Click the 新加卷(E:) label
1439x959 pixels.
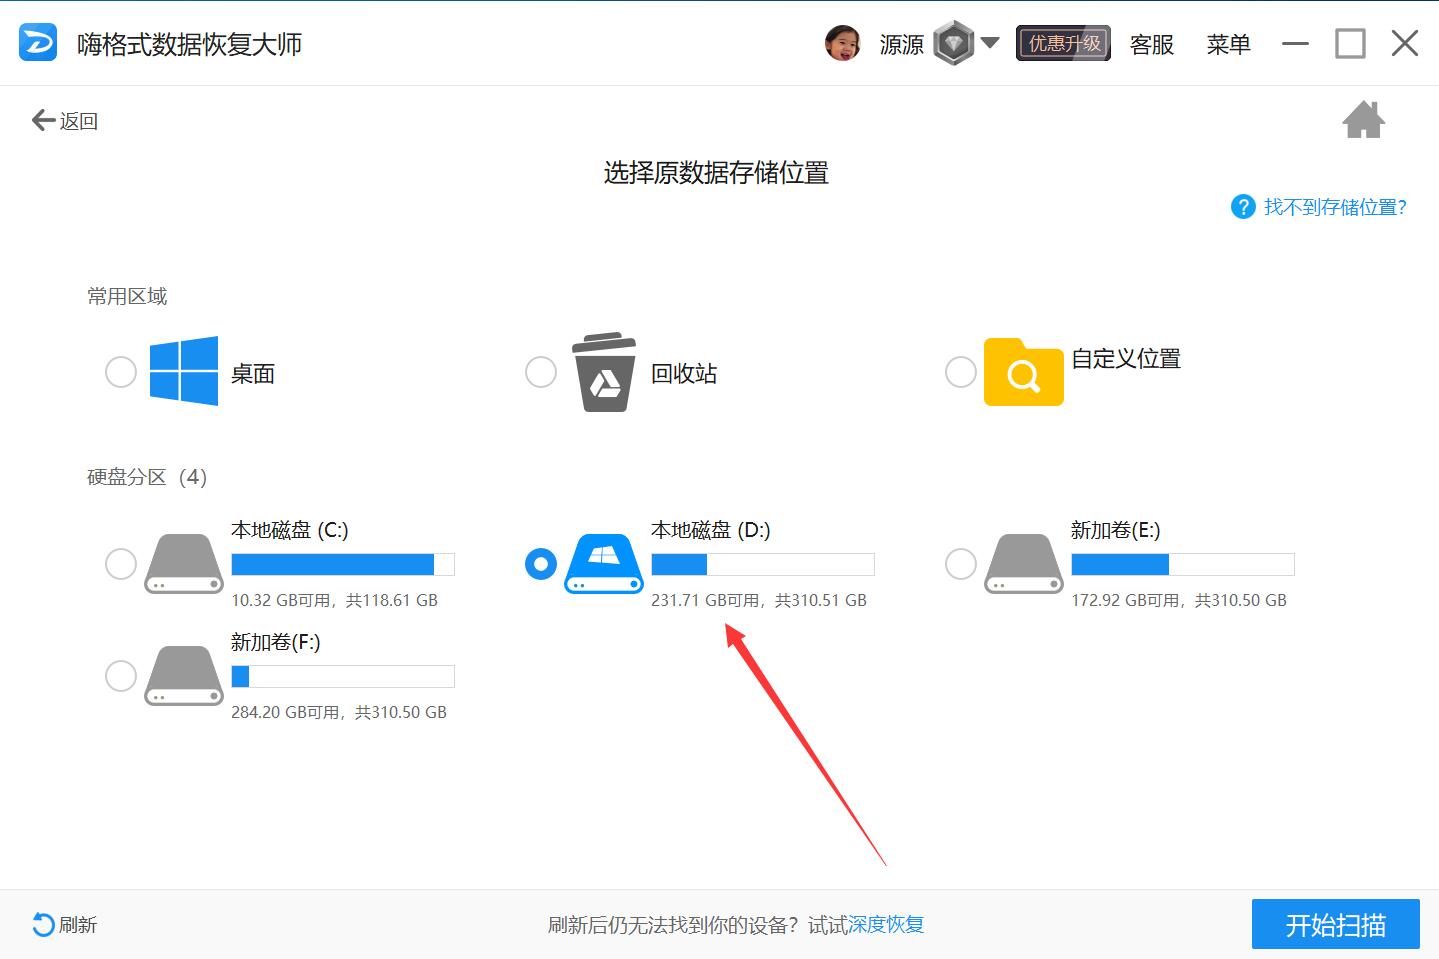pyautogui.click(x=1116, y=530)
